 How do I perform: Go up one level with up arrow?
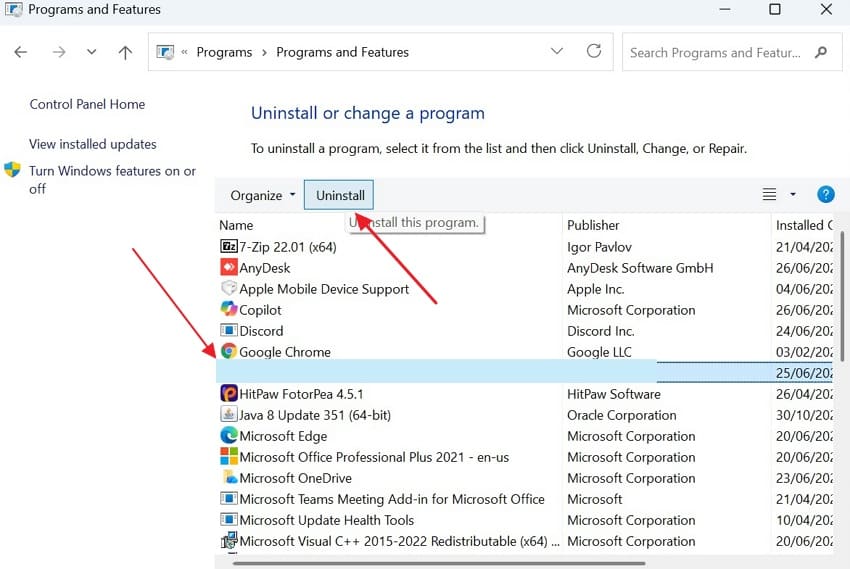coord(125,52)
